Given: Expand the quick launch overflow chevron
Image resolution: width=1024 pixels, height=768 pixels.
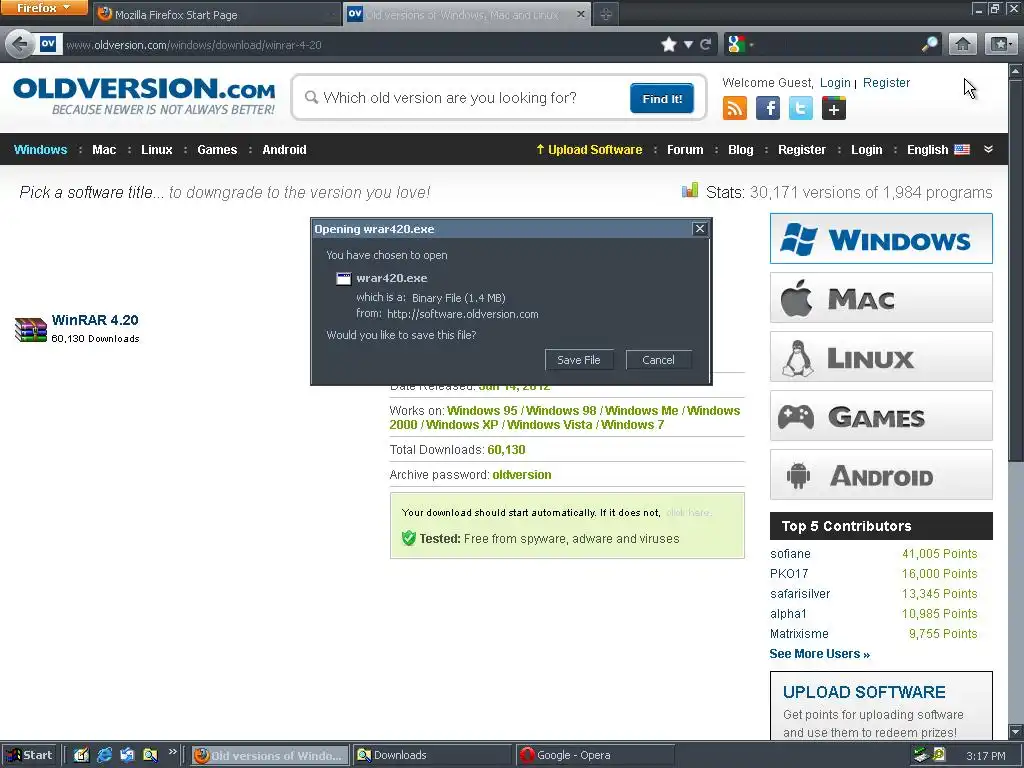Looking at the screenshot, I should pyautogui.click(x=172, y=752).
